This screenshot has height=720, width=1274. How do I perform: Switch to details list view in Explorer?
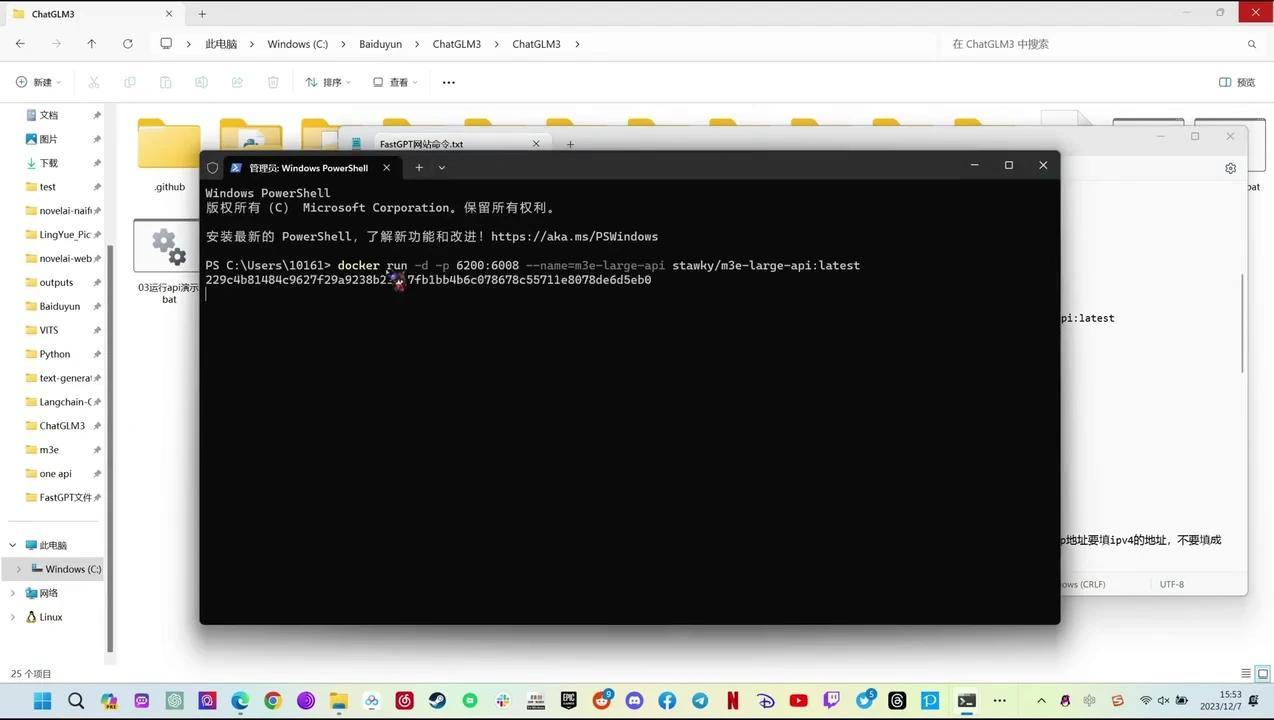click(1246, 674)
